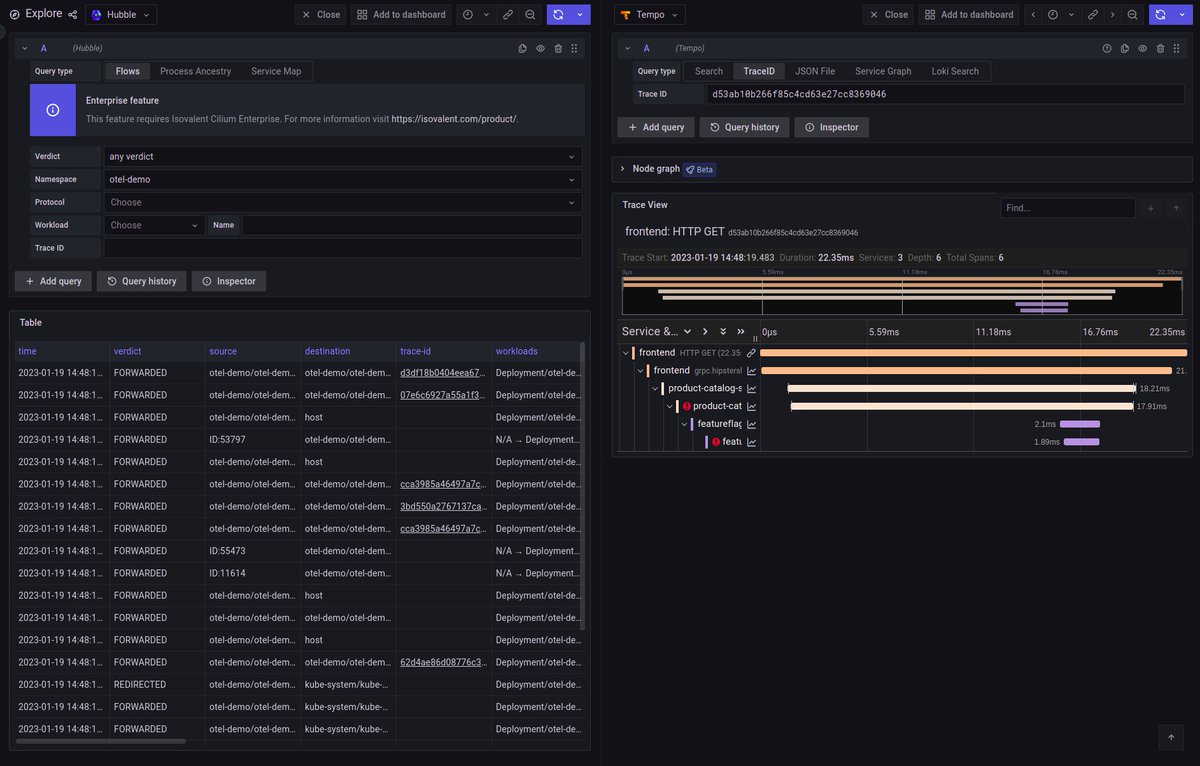Delete the Tempo query A
The image size is (1200, 766).
click(x=1160, y=48)
